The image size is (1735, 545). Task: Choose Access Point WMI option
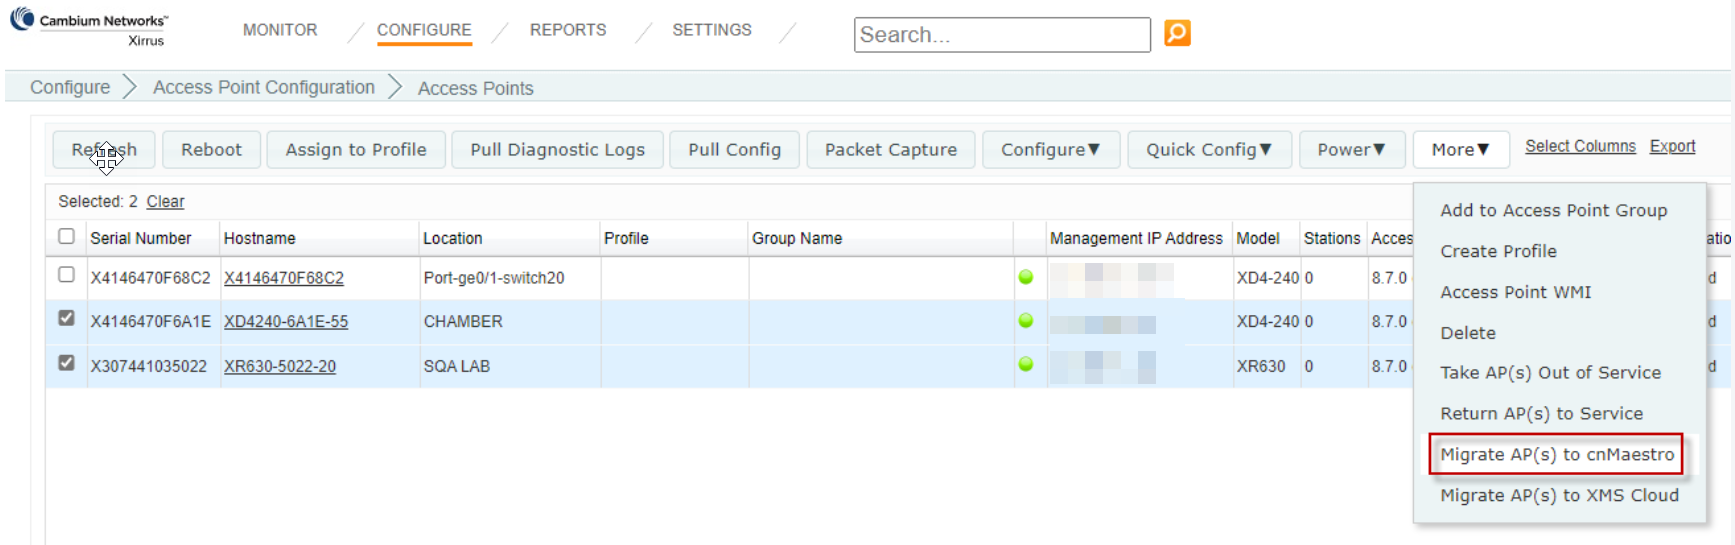[x=1515, y=292]
